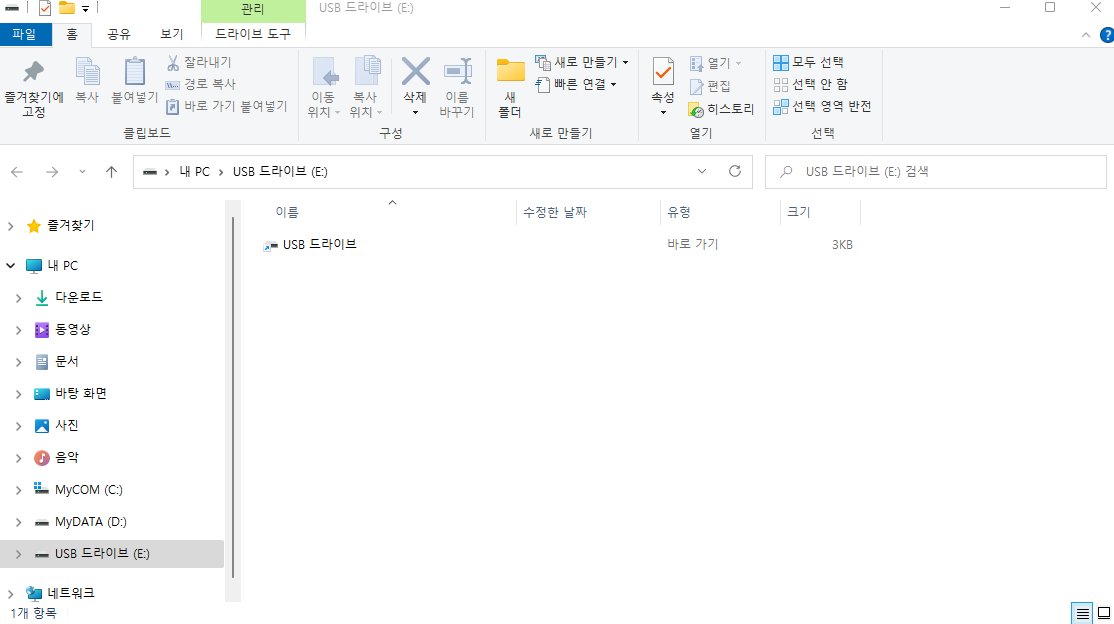
Task: Click Invert Selection (선택 영역 반전)
Action: pyautogui.click(x=822, y=106)
